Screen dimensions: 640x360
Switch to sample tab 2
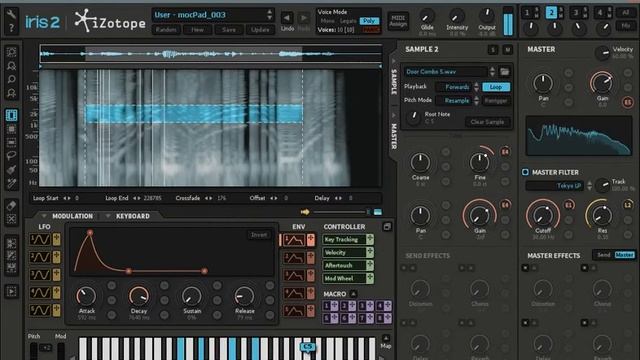(551, 13)
